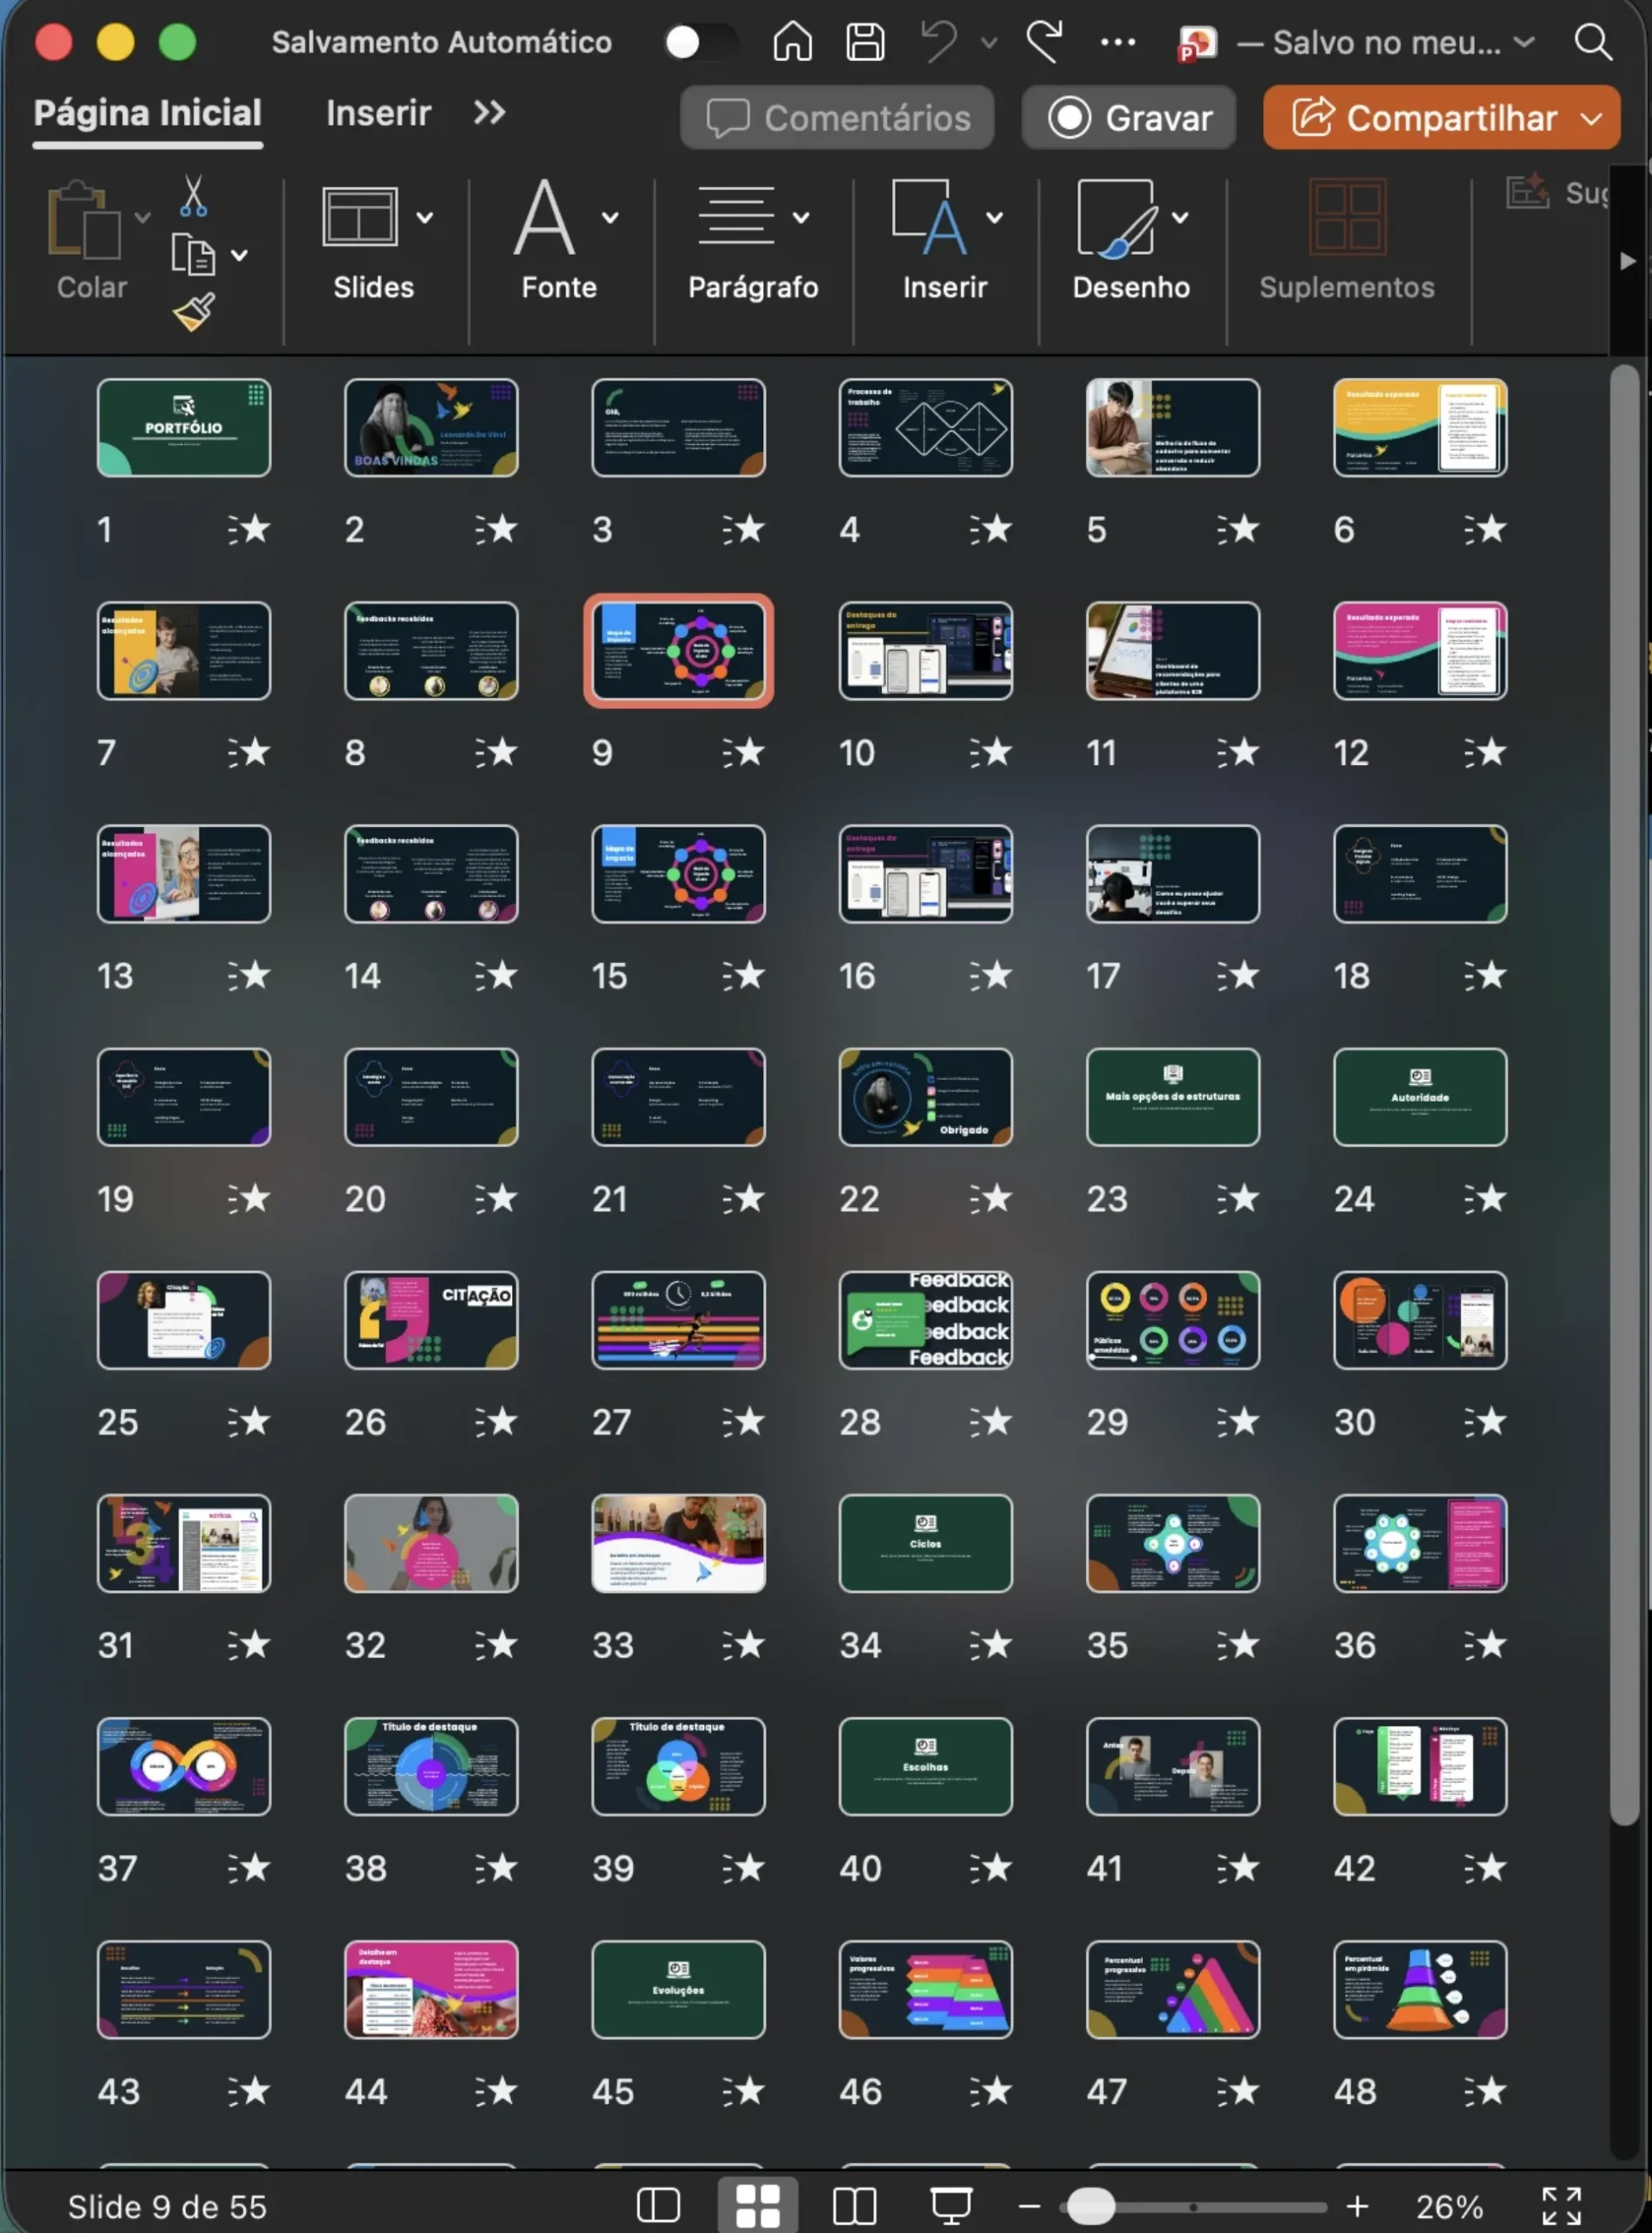Click fit-to-window expand icon in status bar
This screenshot has height=2233, width=1652.
(x=1561, y=2206)
